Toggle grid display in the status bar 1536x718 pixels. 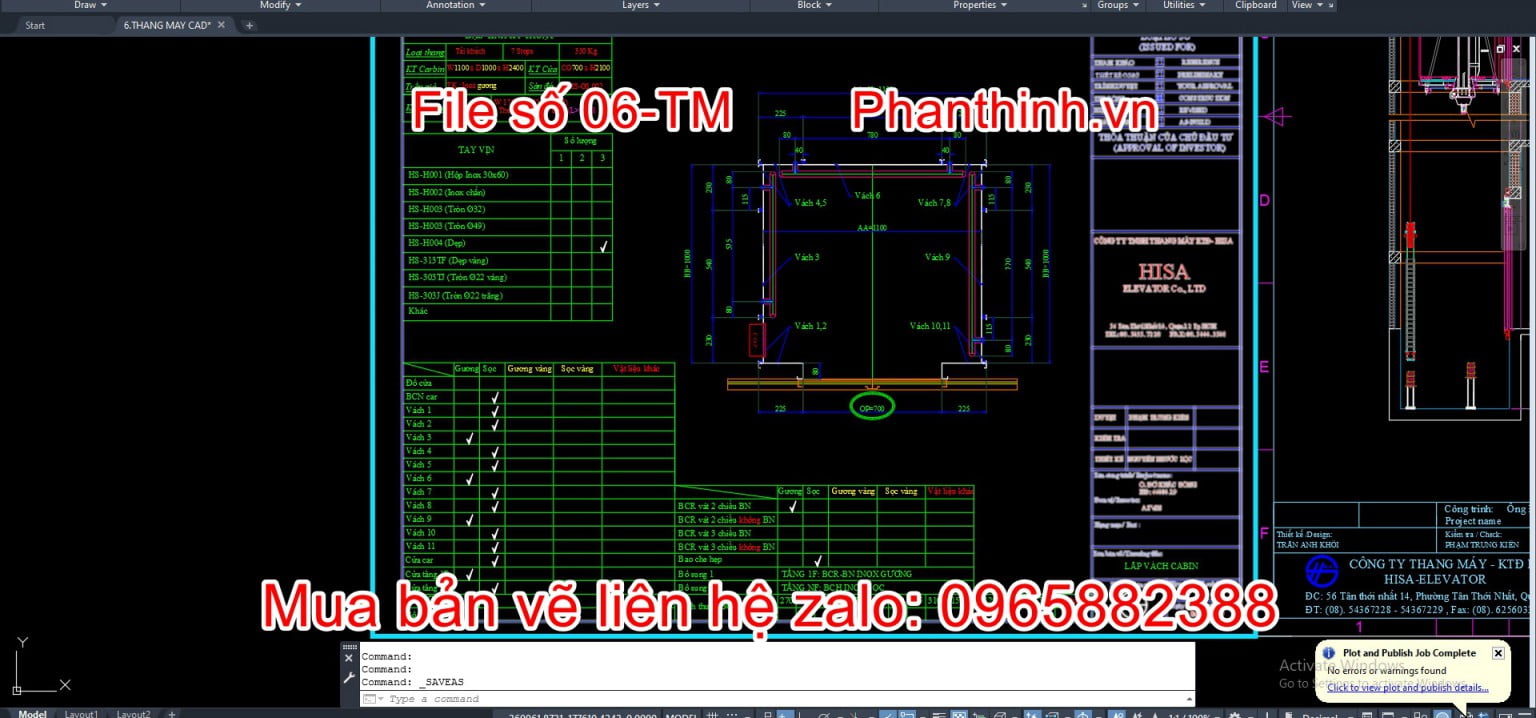[712, 712]
